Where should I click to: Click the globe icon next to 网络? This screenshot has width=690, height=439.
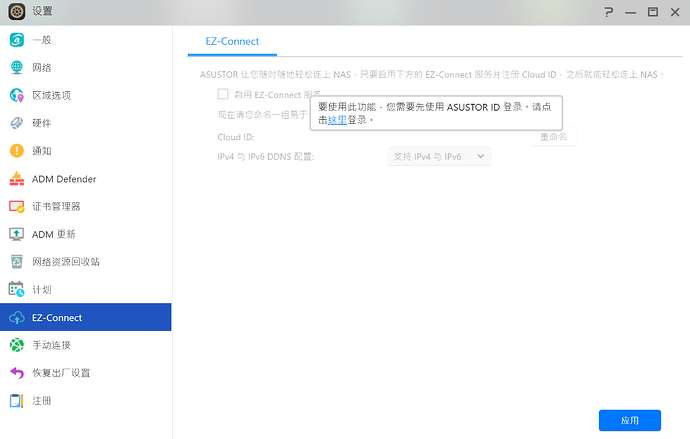[x=16, y=68]
